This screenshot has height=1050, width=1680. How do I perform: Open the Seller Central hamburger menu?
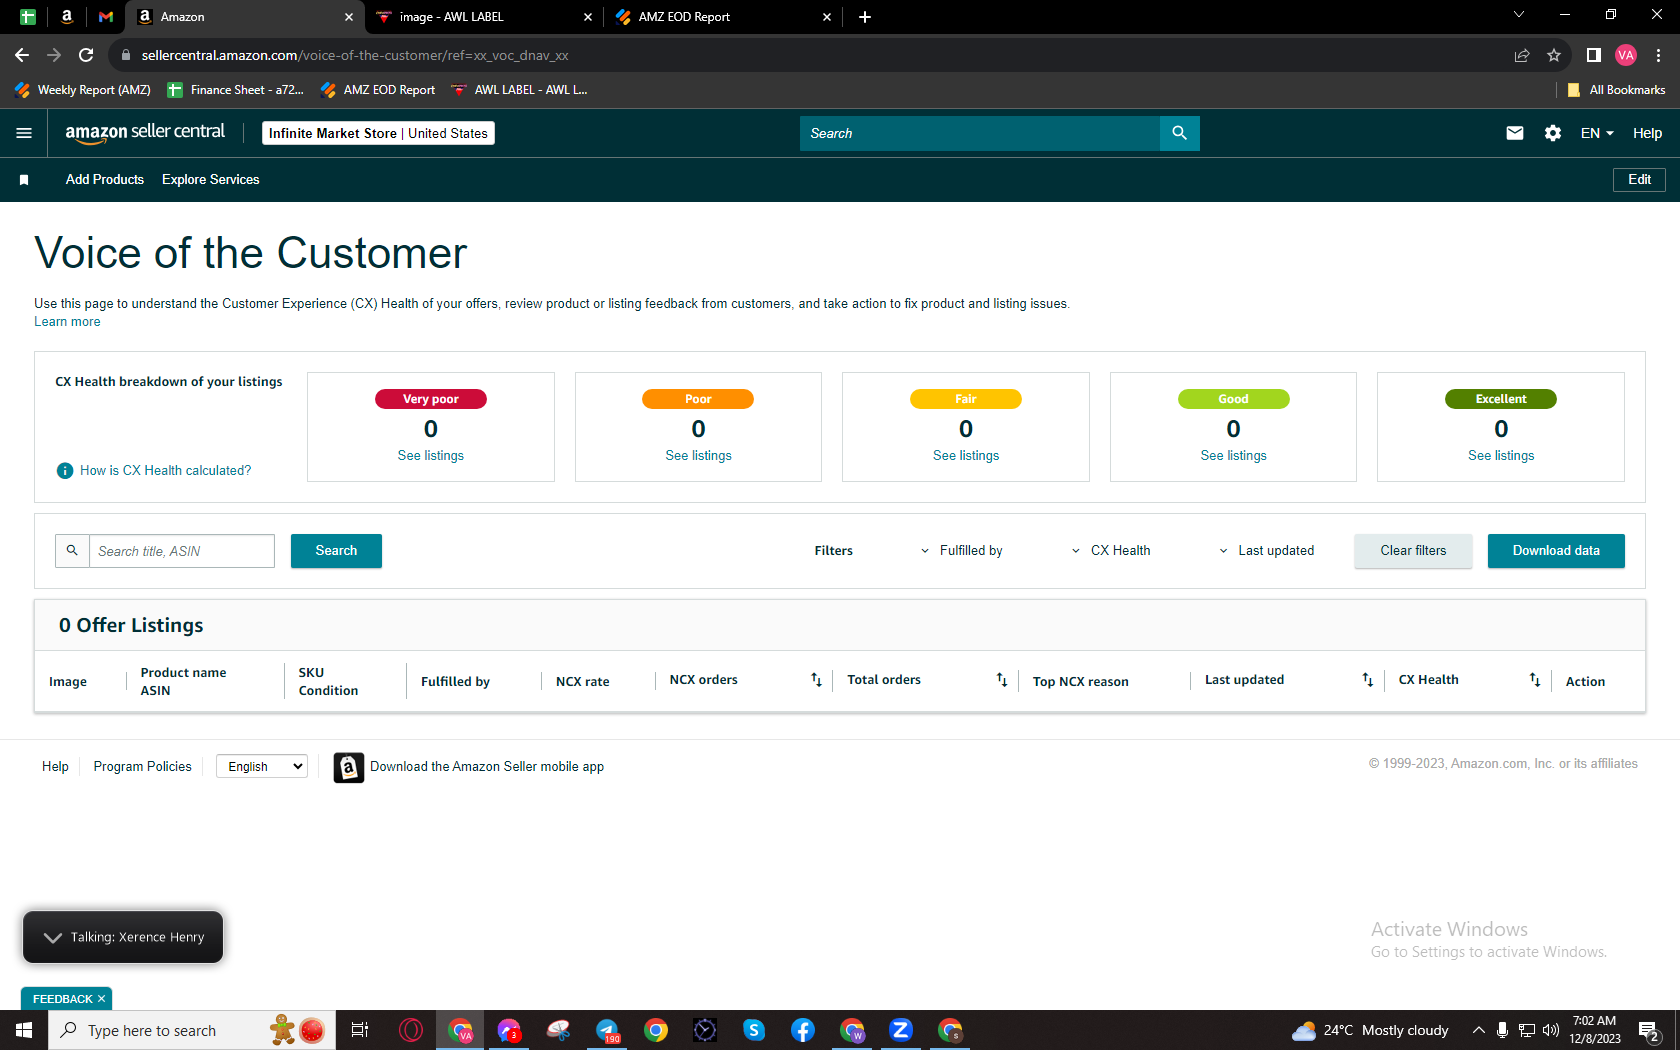[24, 133]
